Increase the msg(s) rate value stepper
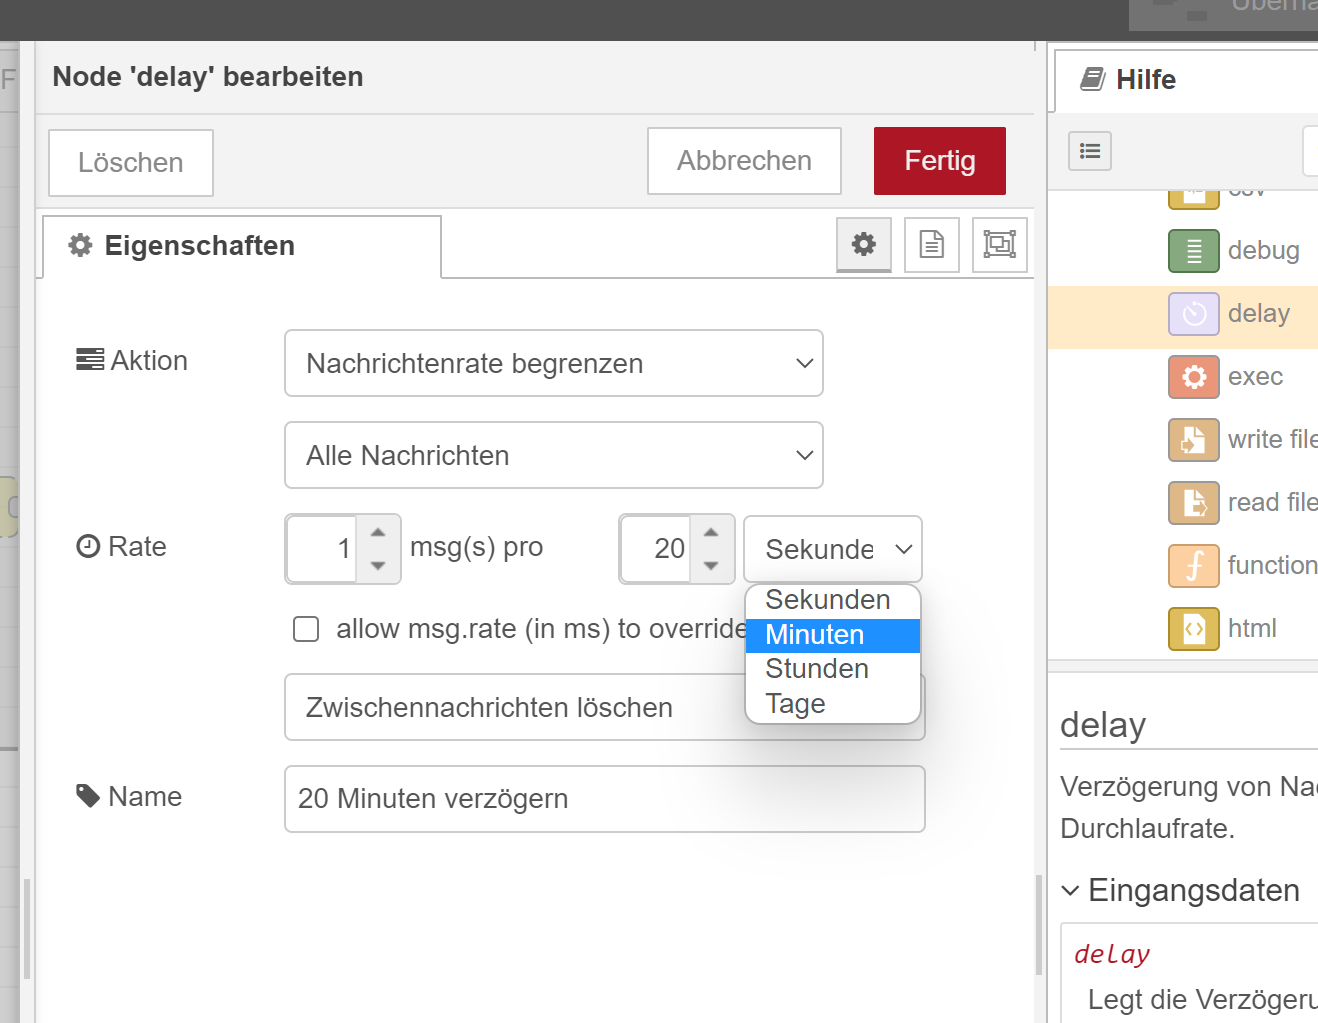The height and width of the screenshot is (1023, 1318). (x=378, y=533)
